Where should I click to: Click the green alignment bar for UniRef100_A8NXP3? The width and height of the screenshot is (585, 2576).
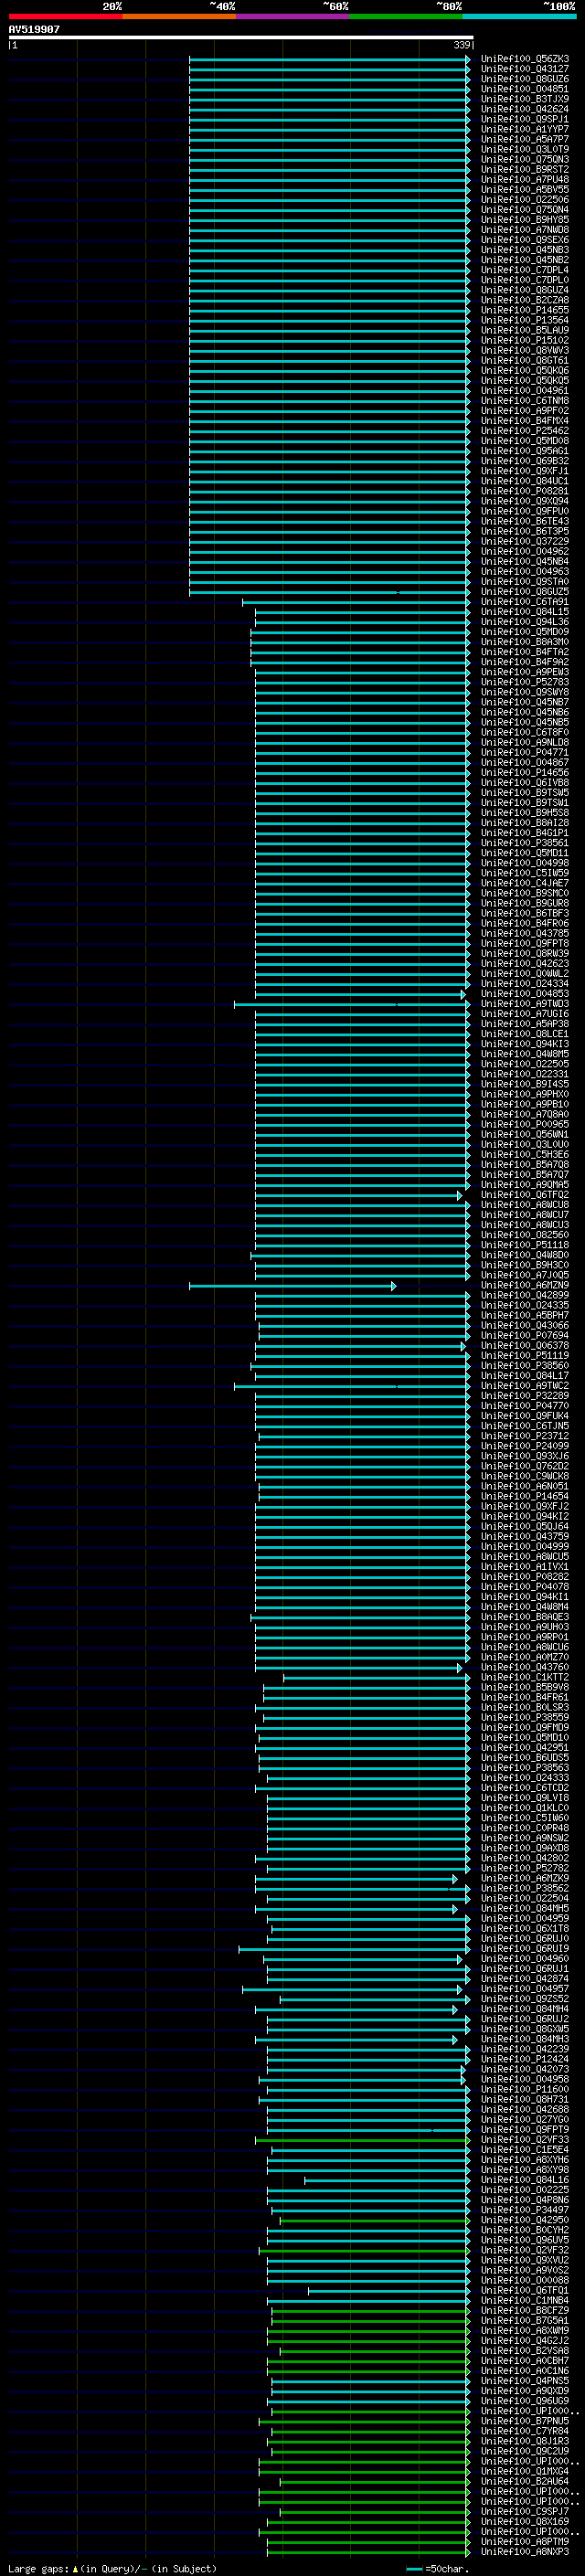pyautogui.click(x=368, y=2552)
